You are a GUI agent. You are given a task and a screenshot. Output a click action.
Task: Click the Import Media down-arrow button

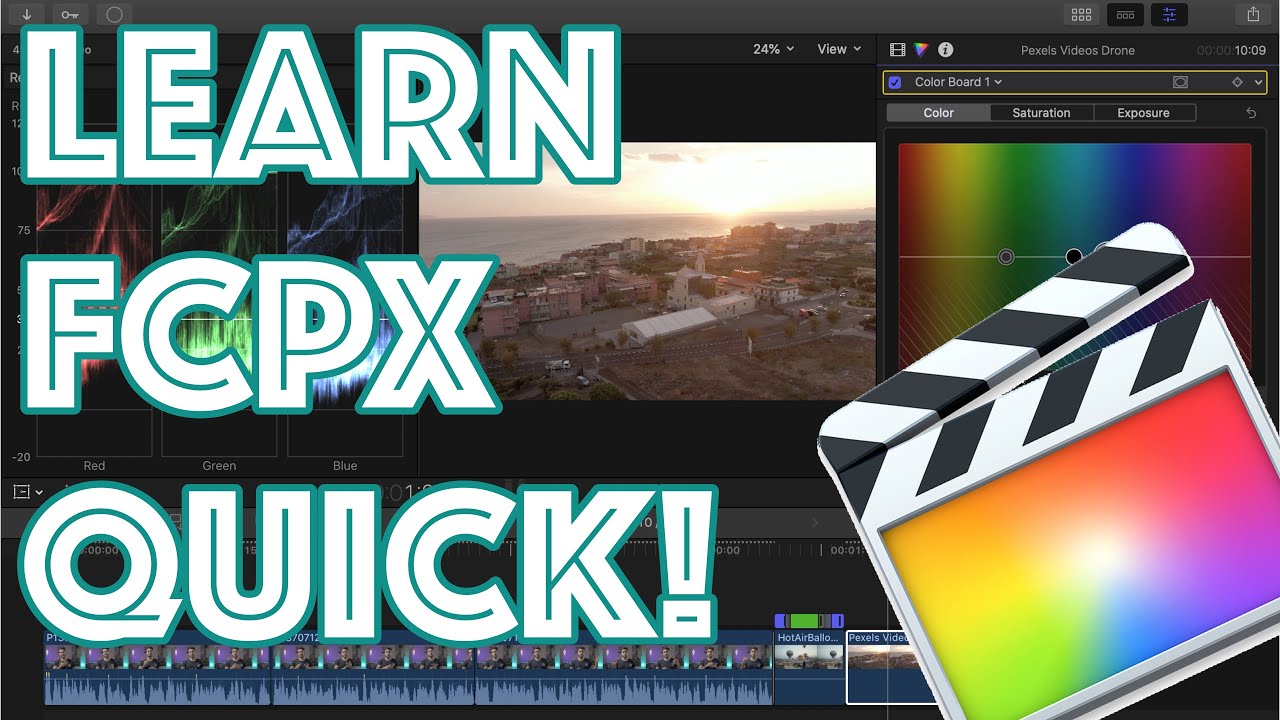click(26, 14)
